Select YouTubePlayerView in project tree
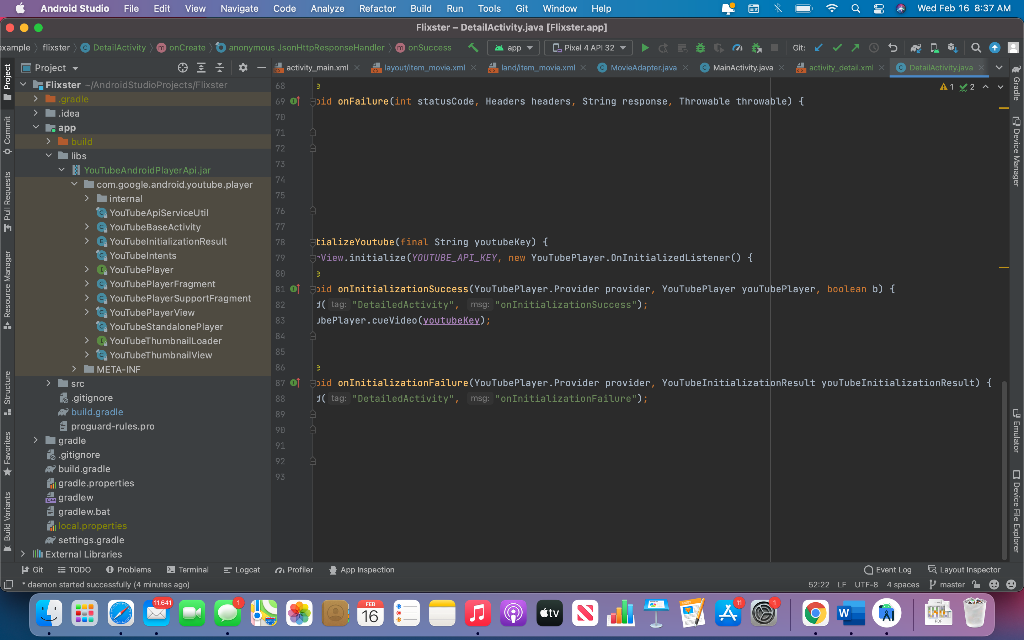The height and width of the screenshot is (640, 1024). [x=152, y=312]
